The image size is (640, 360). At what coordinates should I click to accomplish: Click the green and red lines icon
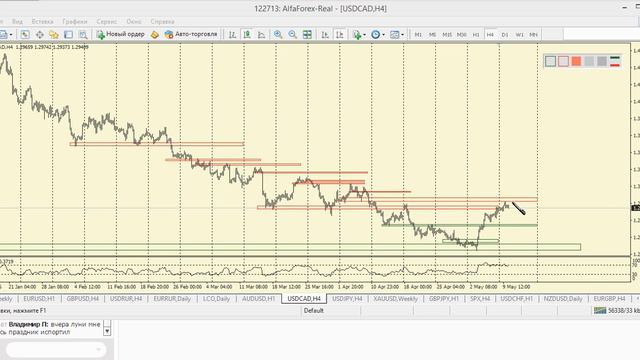[x=615, y=61]
